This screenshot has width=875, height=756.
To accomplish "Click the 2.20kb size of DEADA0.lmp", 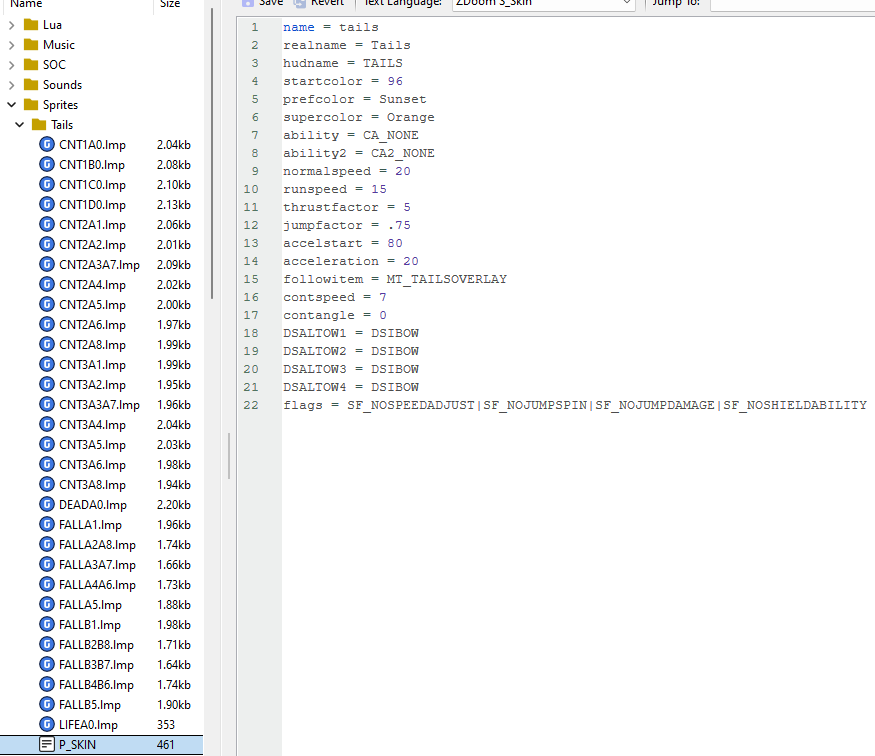I will (174, 505).
